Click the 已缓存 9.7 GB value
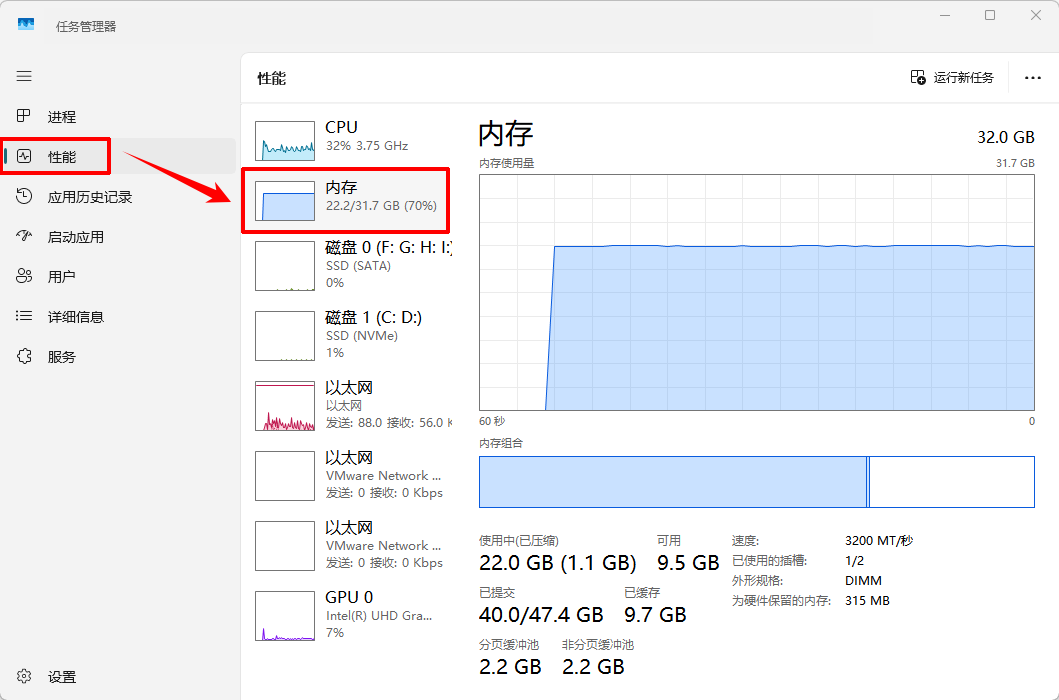Viewport: 1059px width, 700px height. pos(654,615)
